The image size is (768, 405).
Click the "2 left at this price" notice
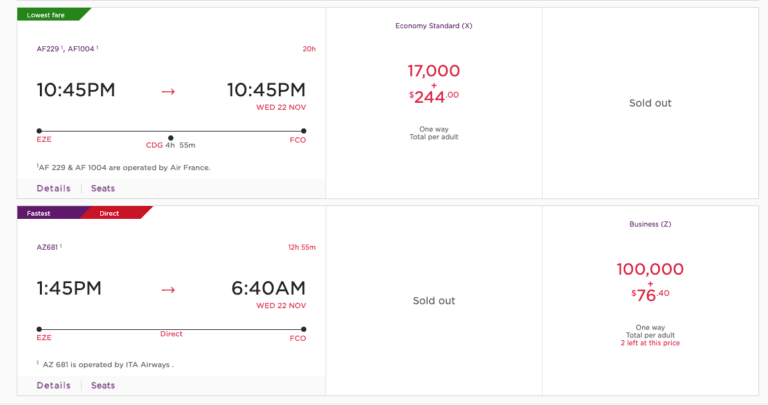tap(651, 343)
